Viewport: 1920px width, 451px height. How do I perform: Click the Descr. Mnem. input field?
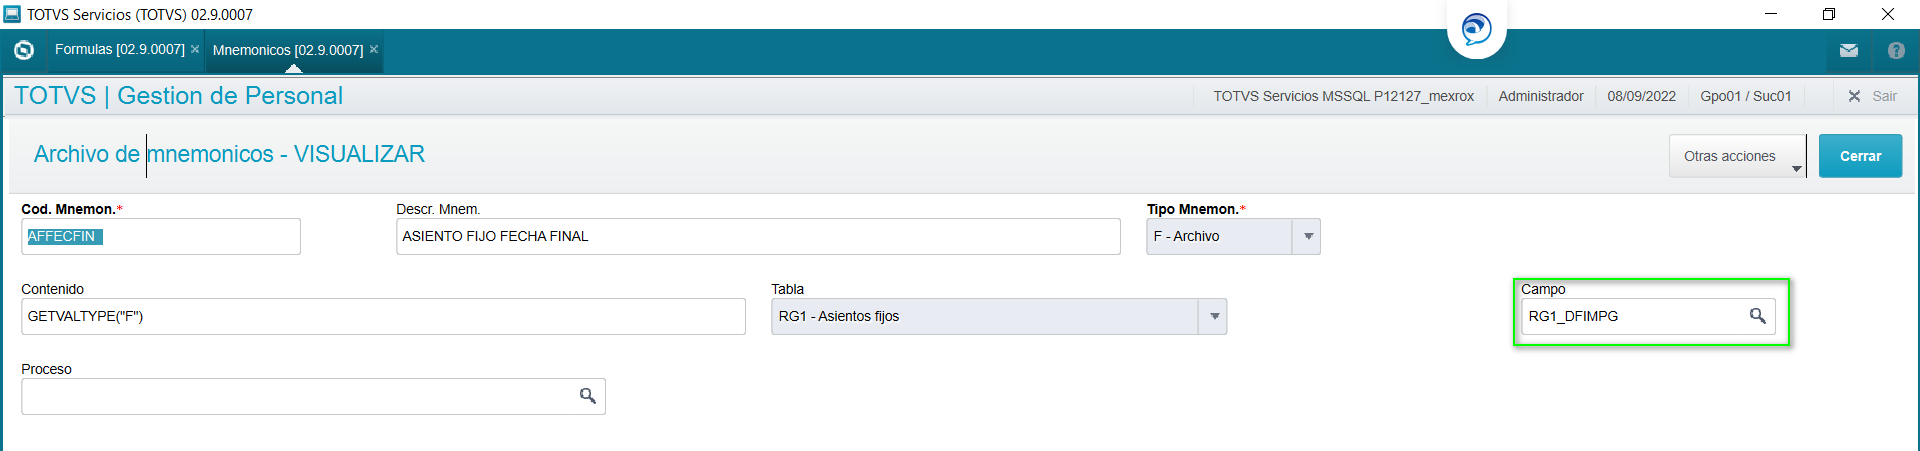click(x=758, y=236)
